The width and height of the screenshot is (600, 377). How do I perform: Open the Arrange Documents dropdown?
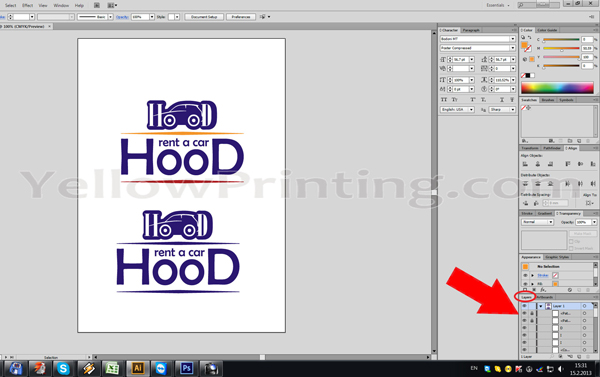coord(112,5)
